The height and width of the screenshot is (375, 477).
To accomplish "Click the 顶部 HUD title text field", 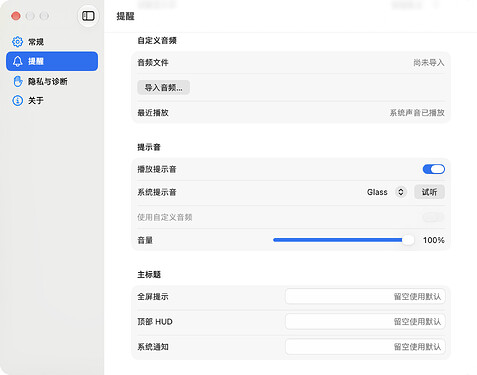I will coord(365,321).
